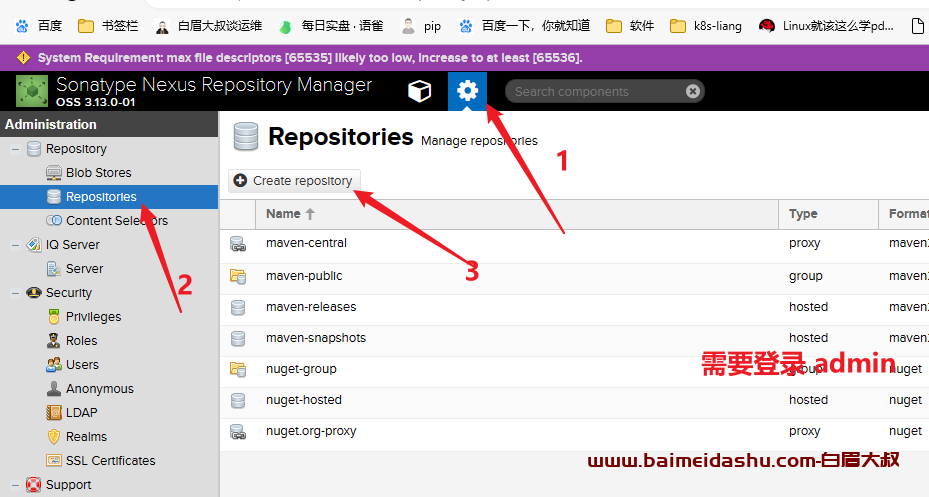Click the maven-releases hosted icon
The height and width of the screenshot is (497, 929).
tap(238, 307)
